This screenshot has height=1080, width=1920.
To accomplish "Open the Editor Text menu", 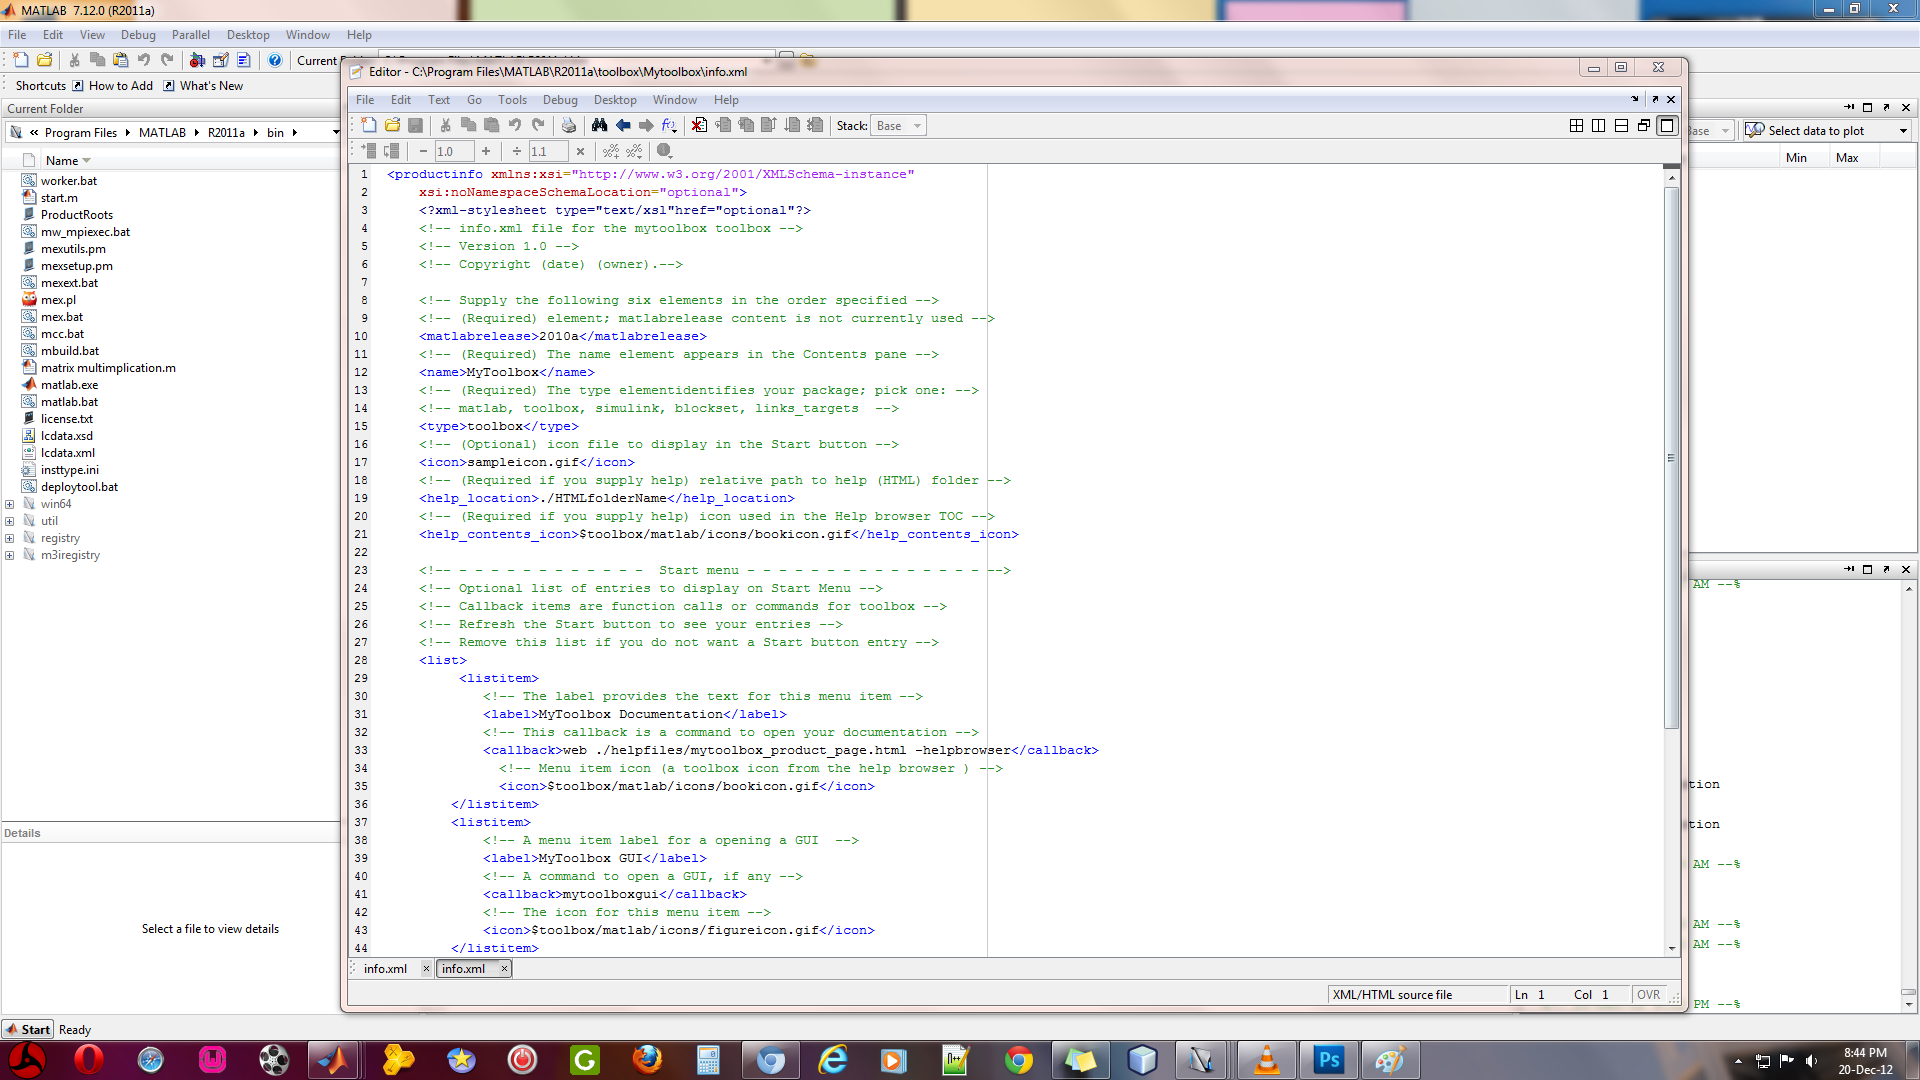I will tap(439, 100).
